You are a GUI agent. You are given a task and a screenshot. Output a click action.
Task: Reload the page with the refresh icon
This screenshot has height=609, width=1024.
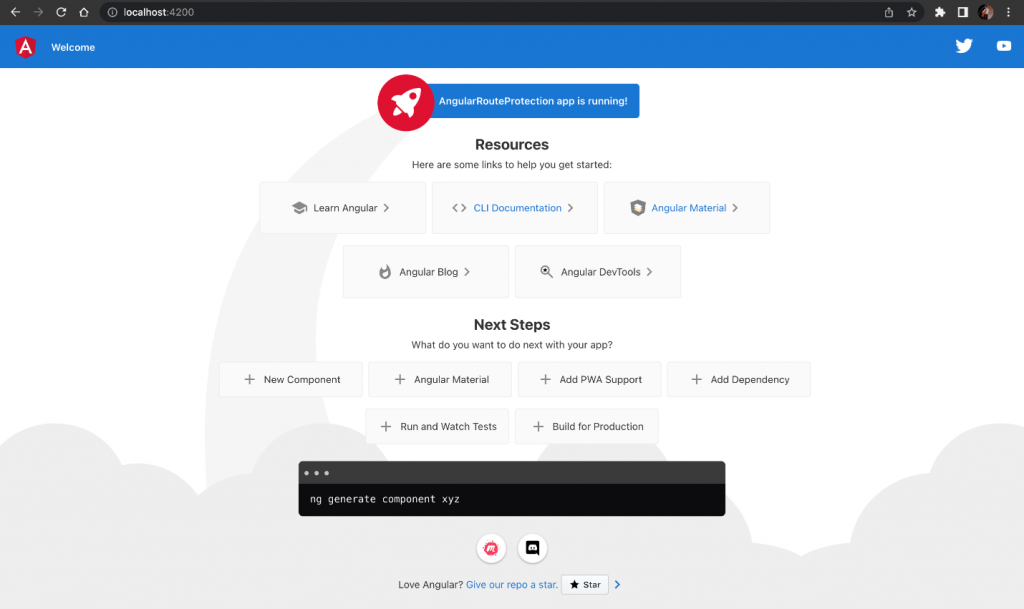(x=62, y=12)
